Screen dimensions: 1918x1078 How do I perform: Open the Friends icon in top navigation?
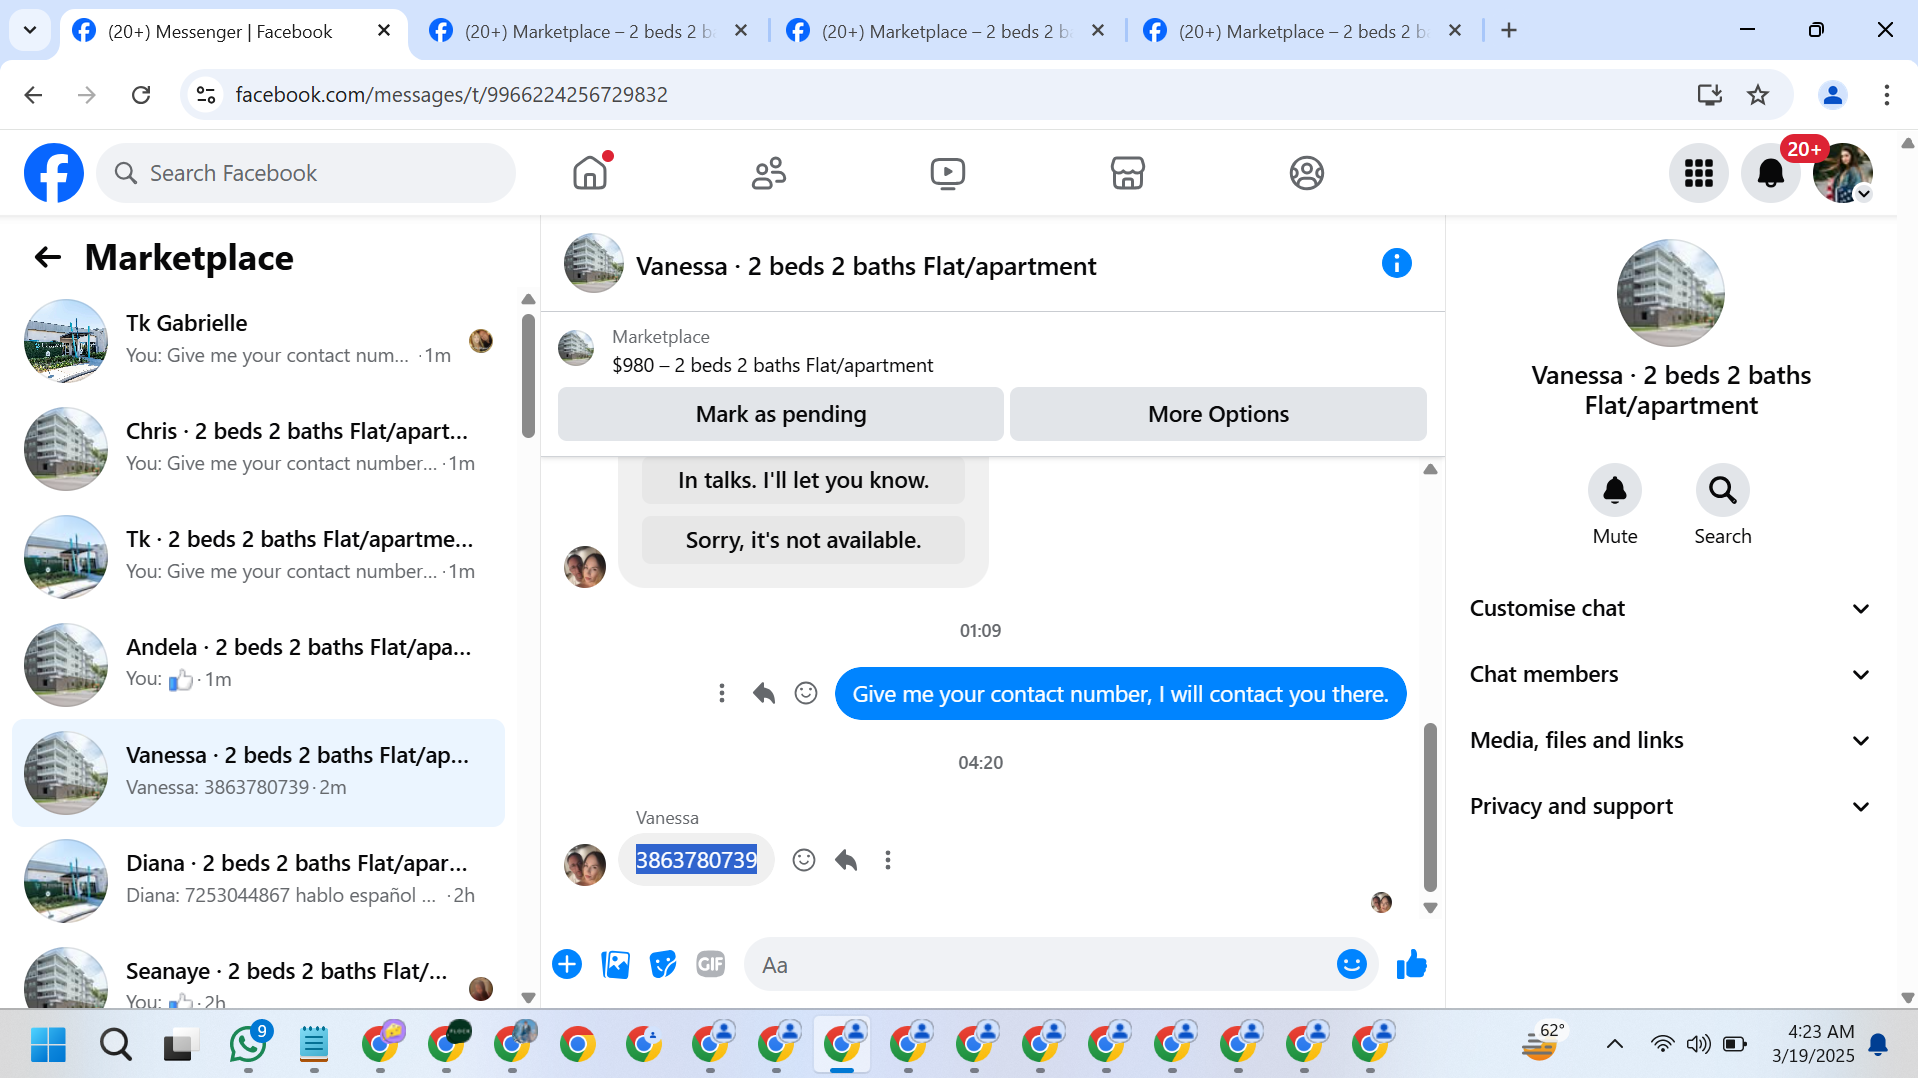pos(769,173)
